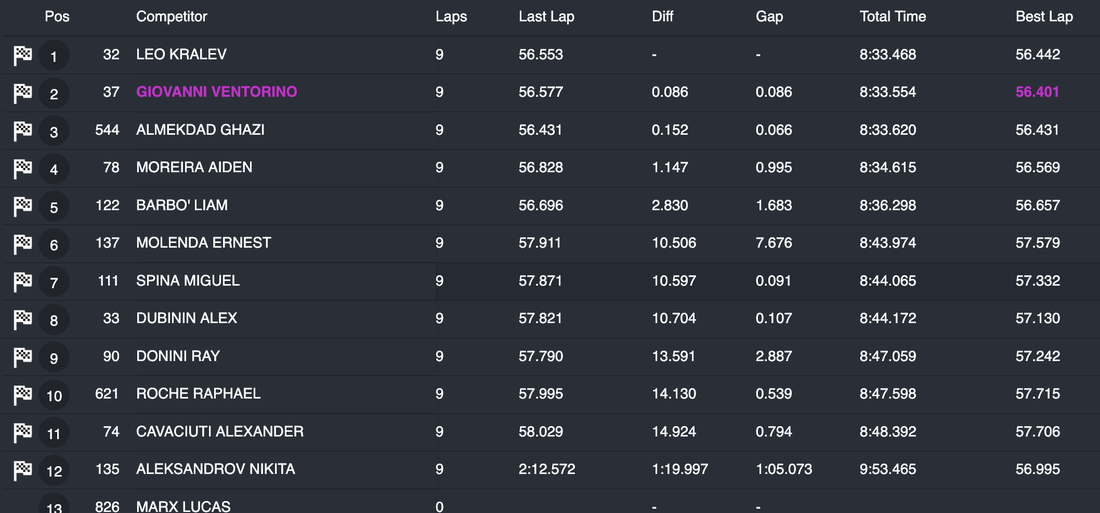
Task: Click the checkered flag in Molenda Ernest's row
Action: pyautogui.click(x=23, y=244)
